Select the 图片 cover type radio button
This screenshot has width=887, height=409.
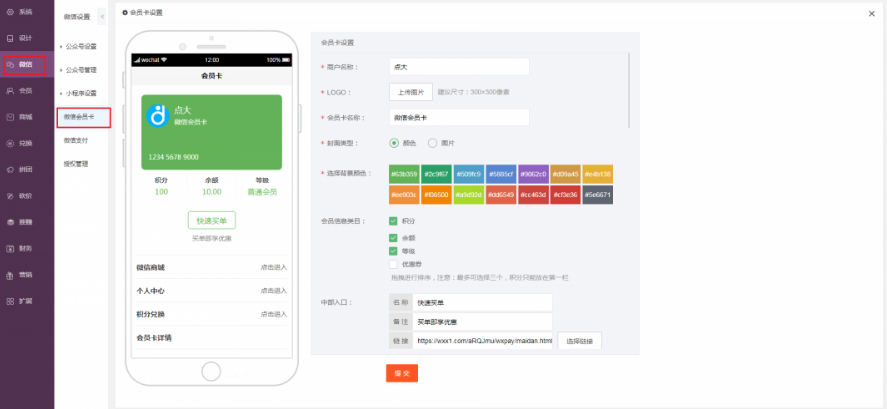tap(432, 143)
